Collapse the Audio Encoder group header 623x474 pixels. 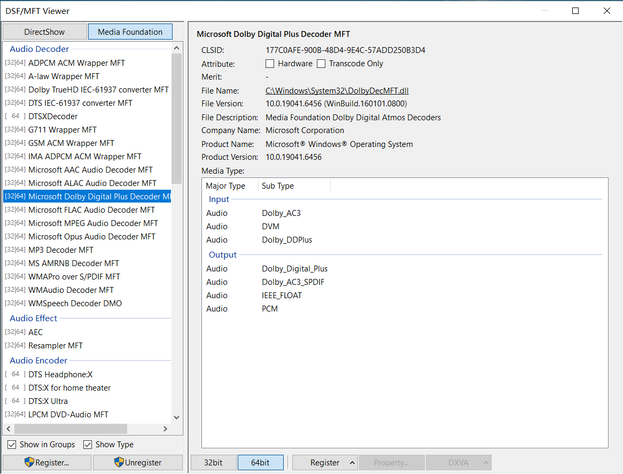click(x=39, y=360)
